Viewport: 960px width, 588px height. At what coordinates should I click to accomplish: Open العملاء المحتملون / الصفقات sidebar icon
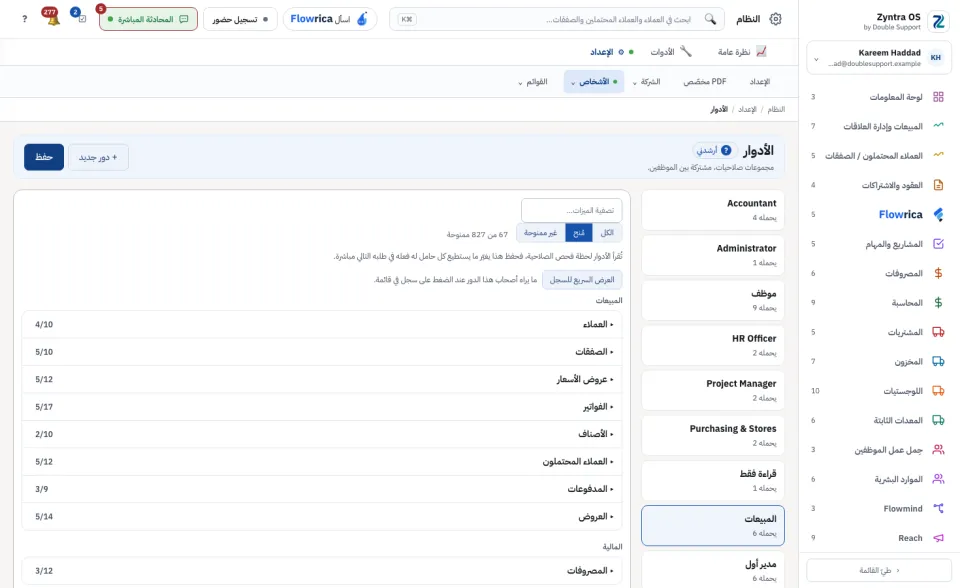pos(938,155)
